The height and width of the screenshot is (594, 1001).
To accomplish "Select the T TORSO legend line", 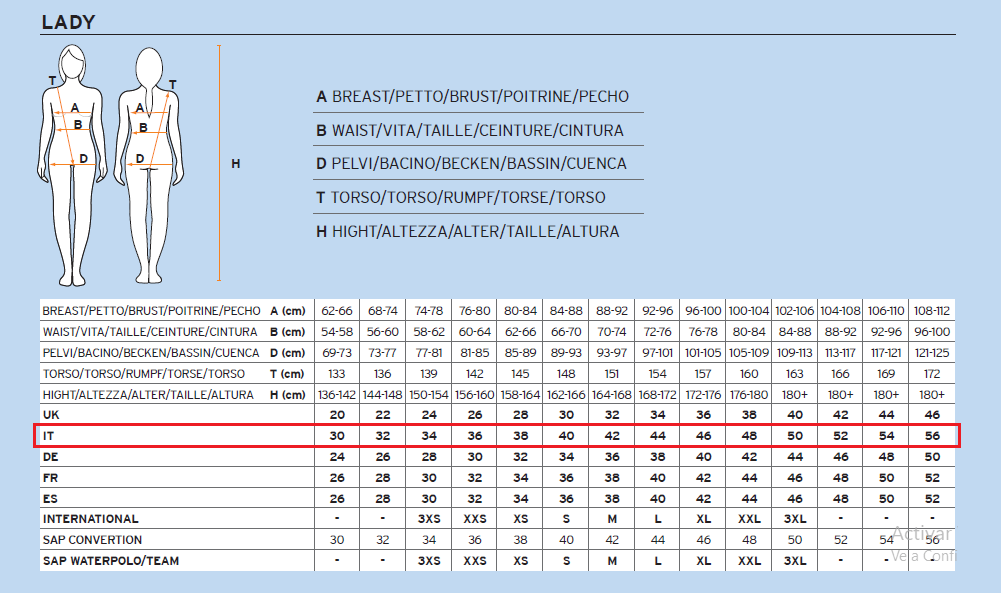I will 460,197.
